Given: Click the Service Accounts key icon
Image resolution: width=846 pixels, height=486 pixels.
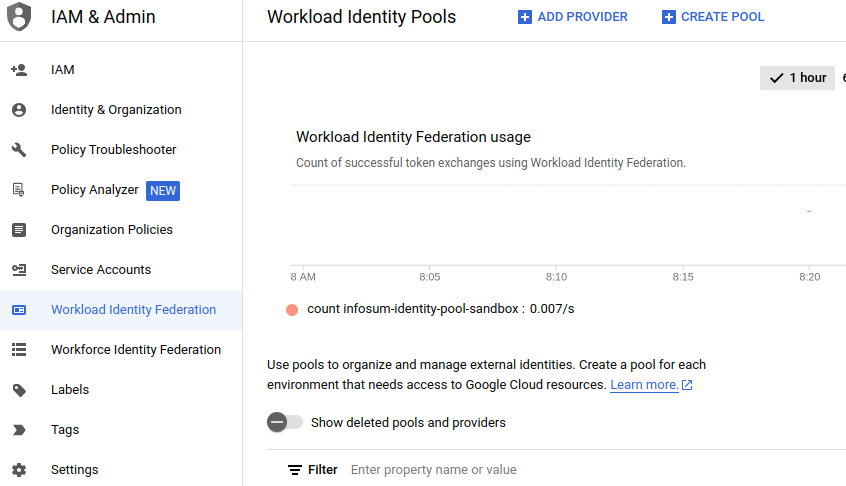Looking at the screenshot, I should point(19,270).
